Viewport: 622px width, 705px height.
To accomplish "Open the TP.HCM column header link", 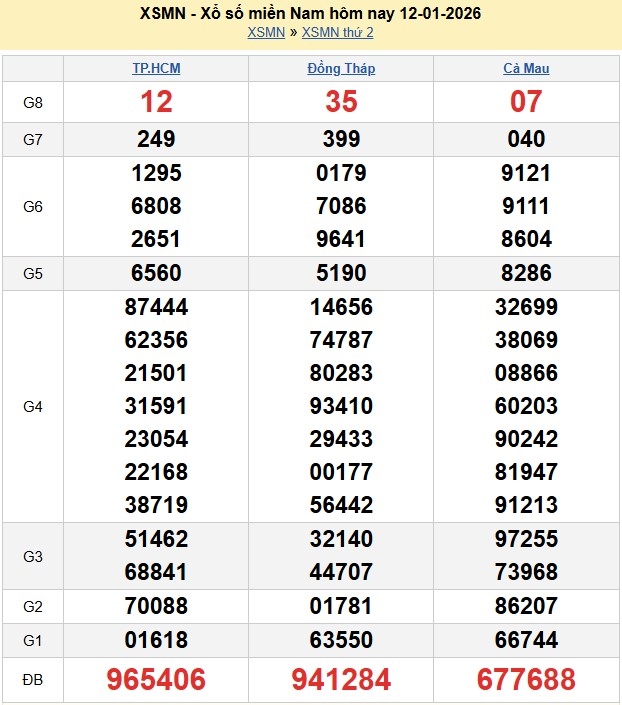I will tap(156, 69).
